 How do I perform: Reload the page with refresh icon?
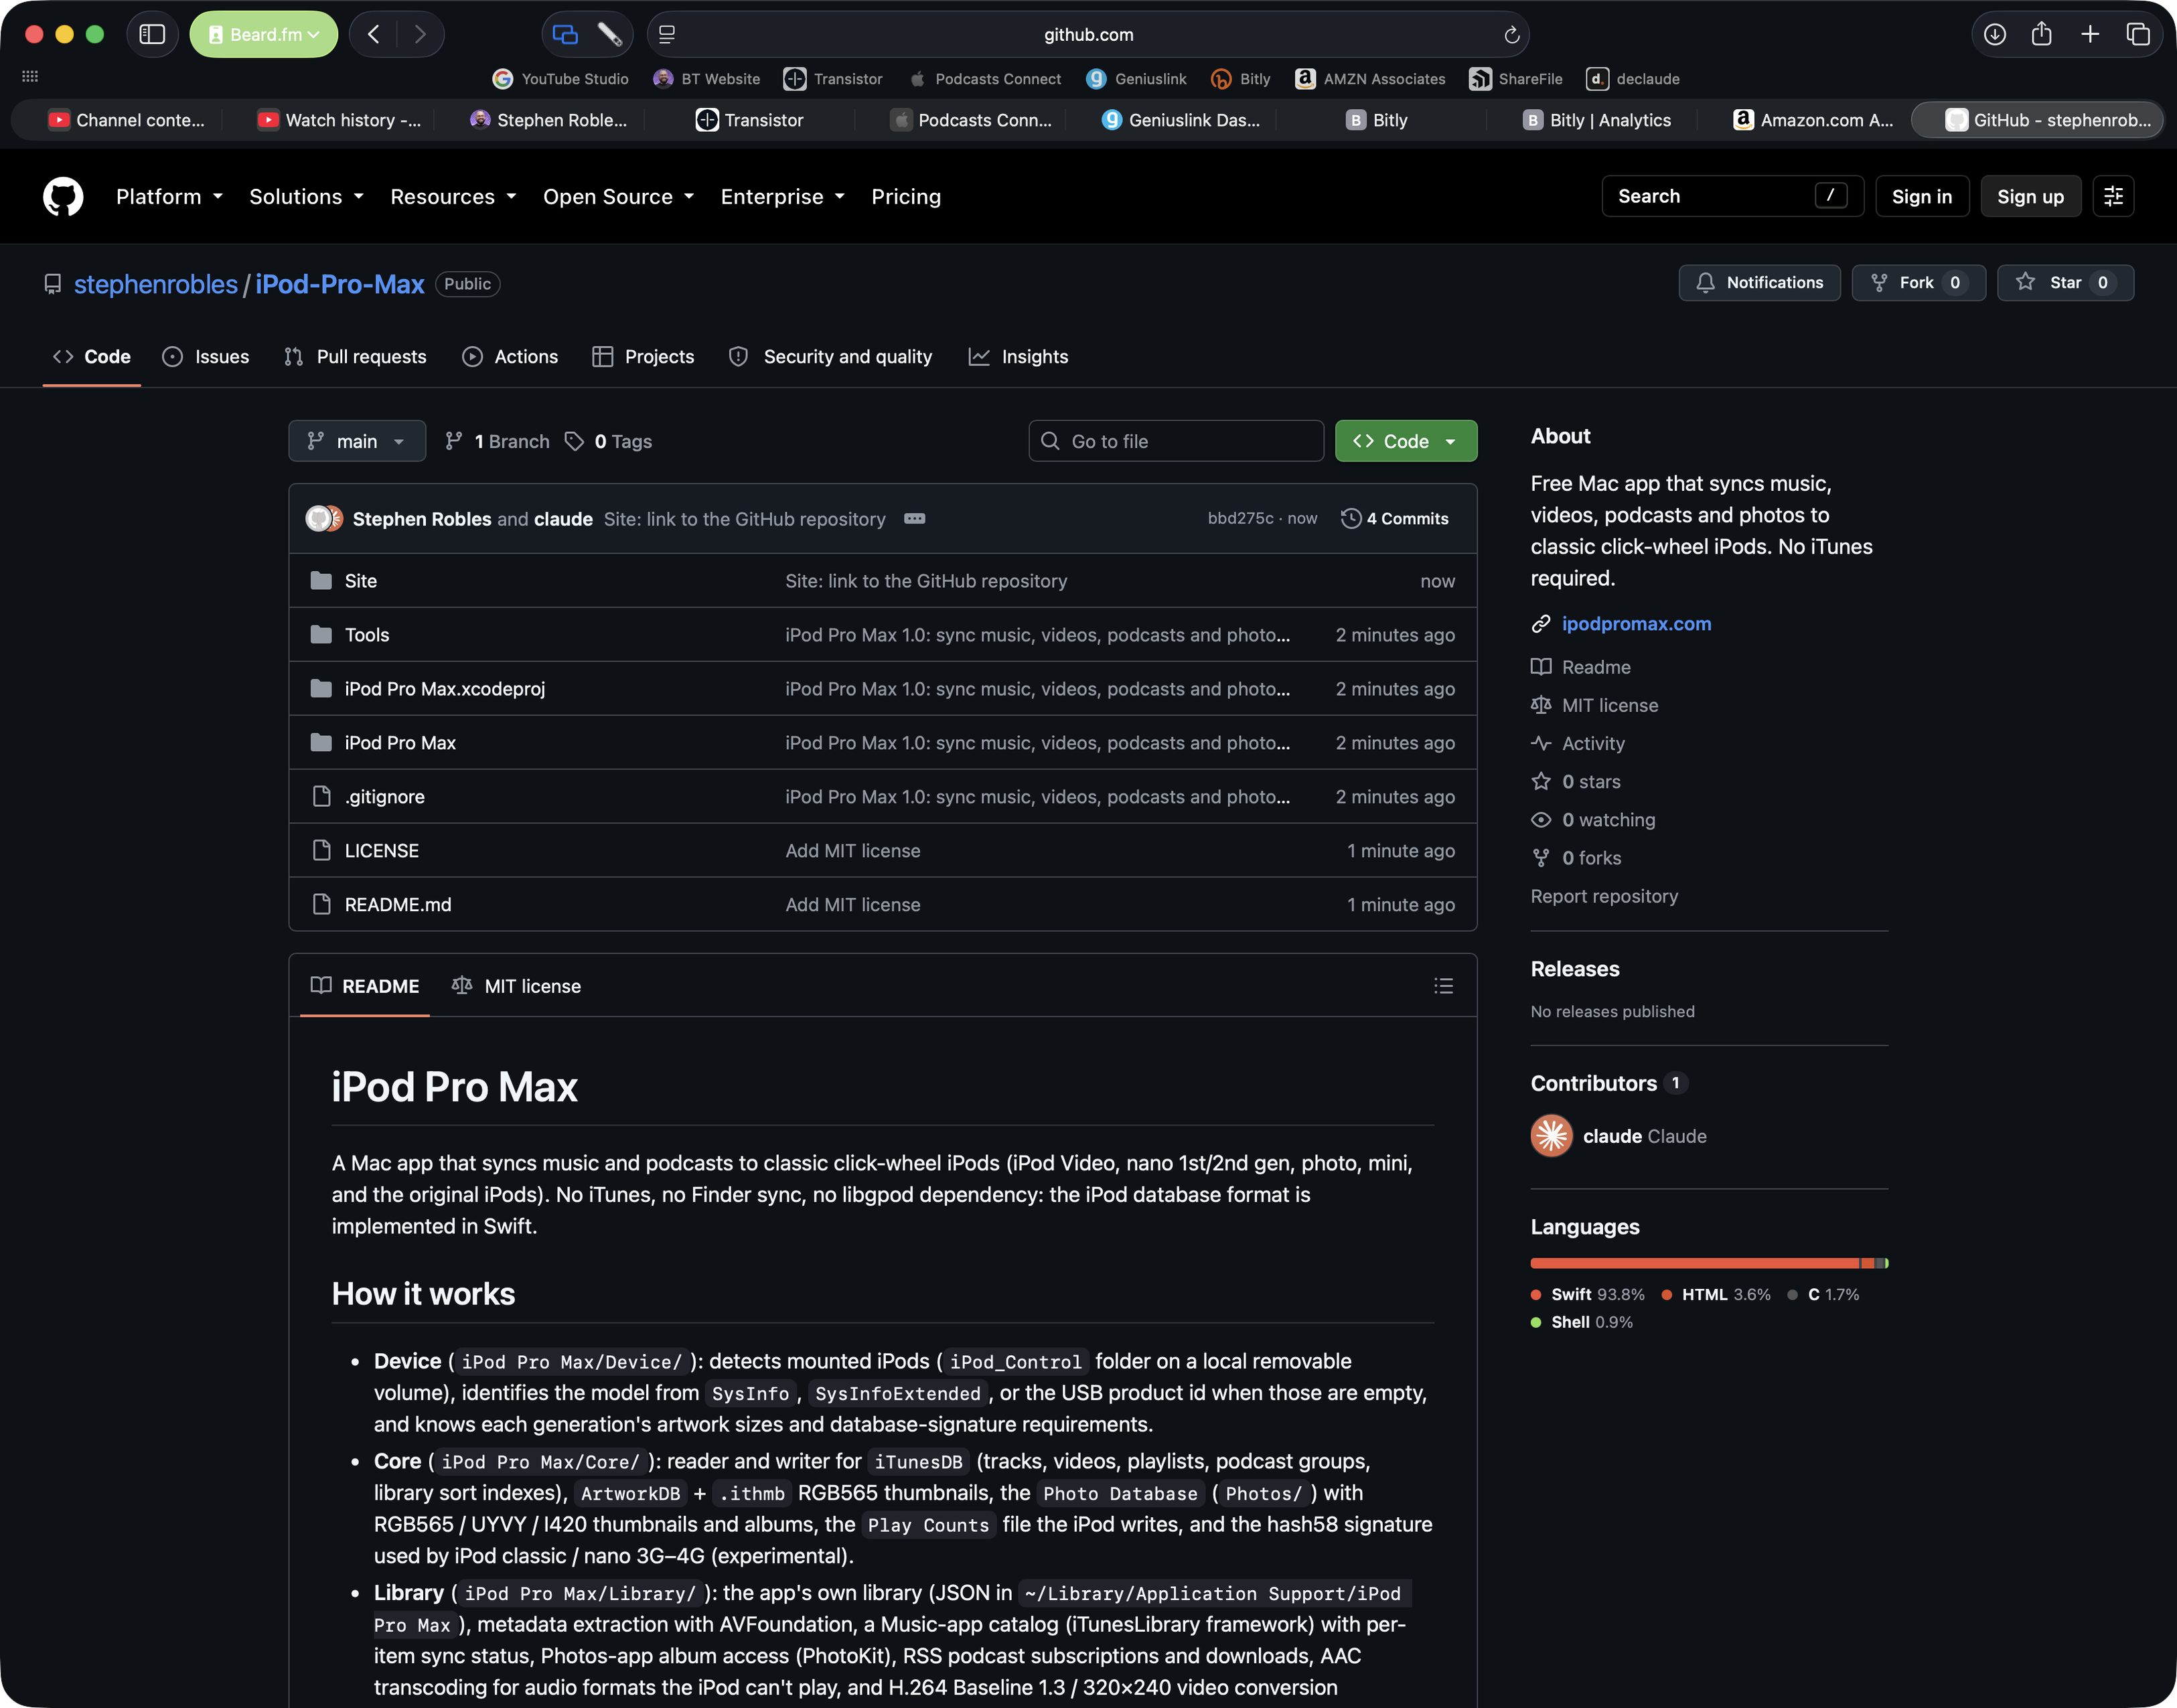click(x=1511, y=35)
